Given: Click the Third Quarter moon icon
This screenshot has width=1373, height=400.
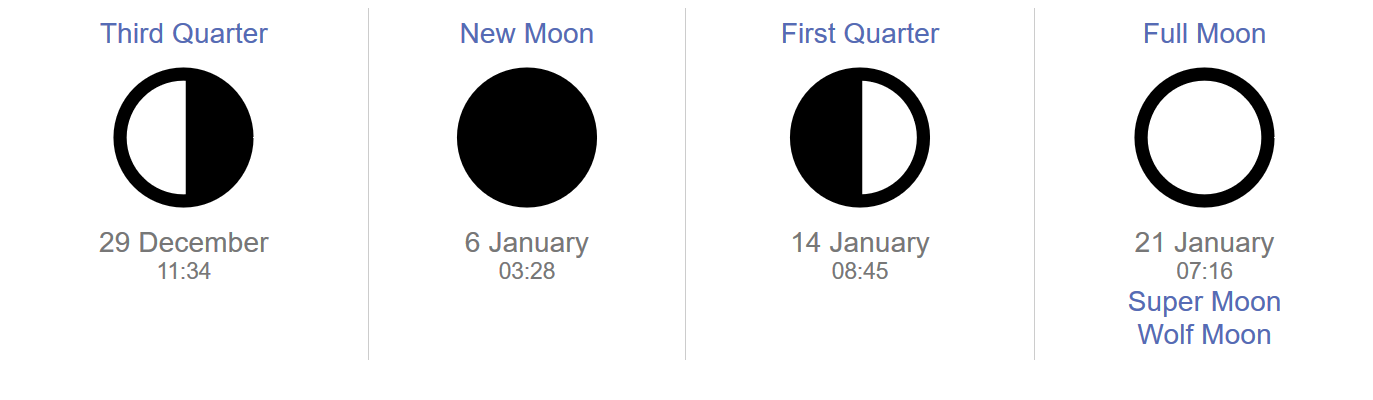Looking at the screenshot, I should coord(184,138).
